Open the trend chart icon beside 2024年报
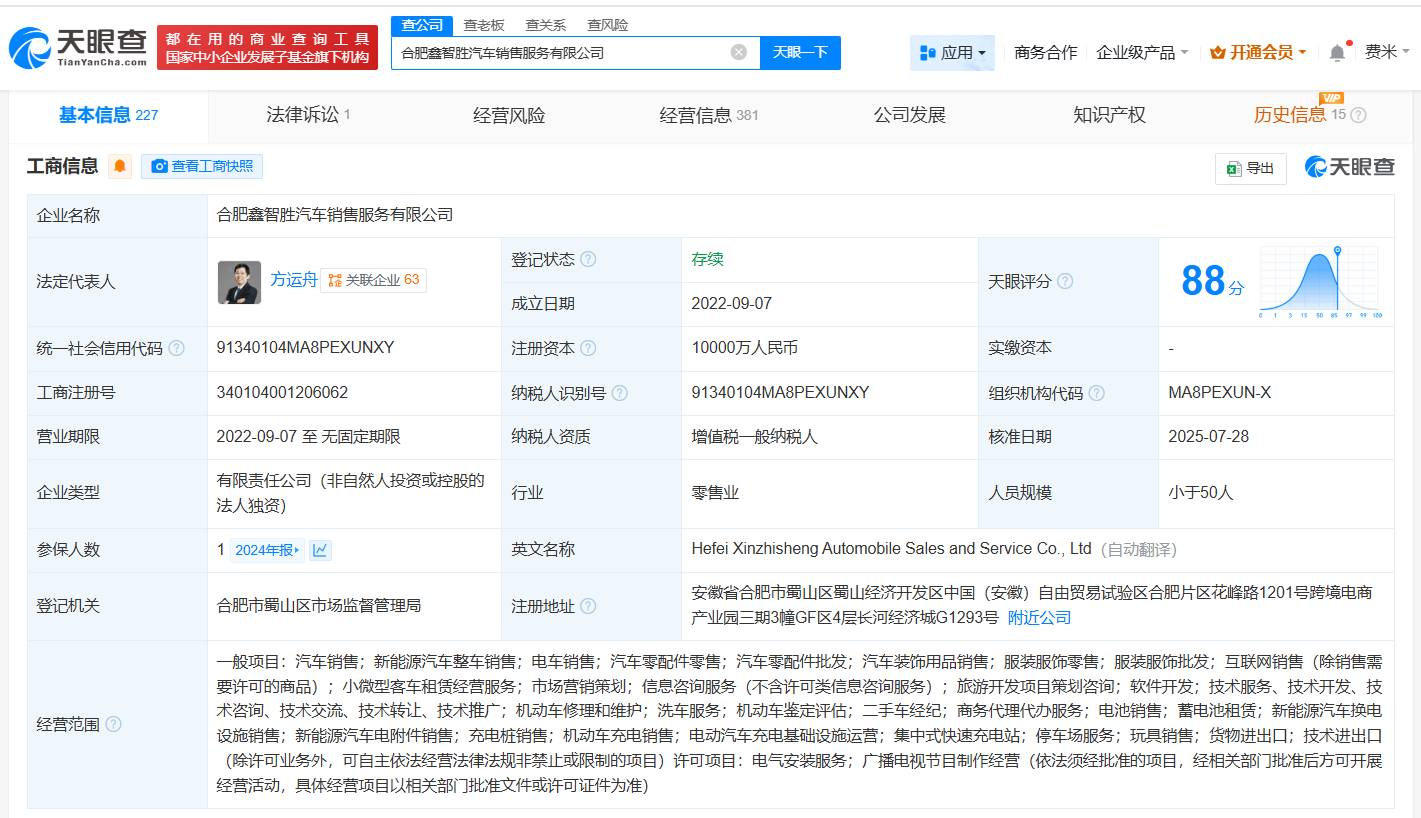The height and width of the screenshot is (818, 1421). pyautogui.click(x=320, y=550)
